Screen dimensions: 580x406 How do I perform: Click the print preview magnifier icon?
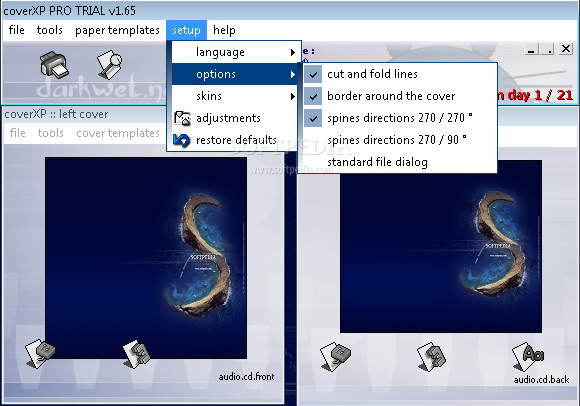pos(109,65)
